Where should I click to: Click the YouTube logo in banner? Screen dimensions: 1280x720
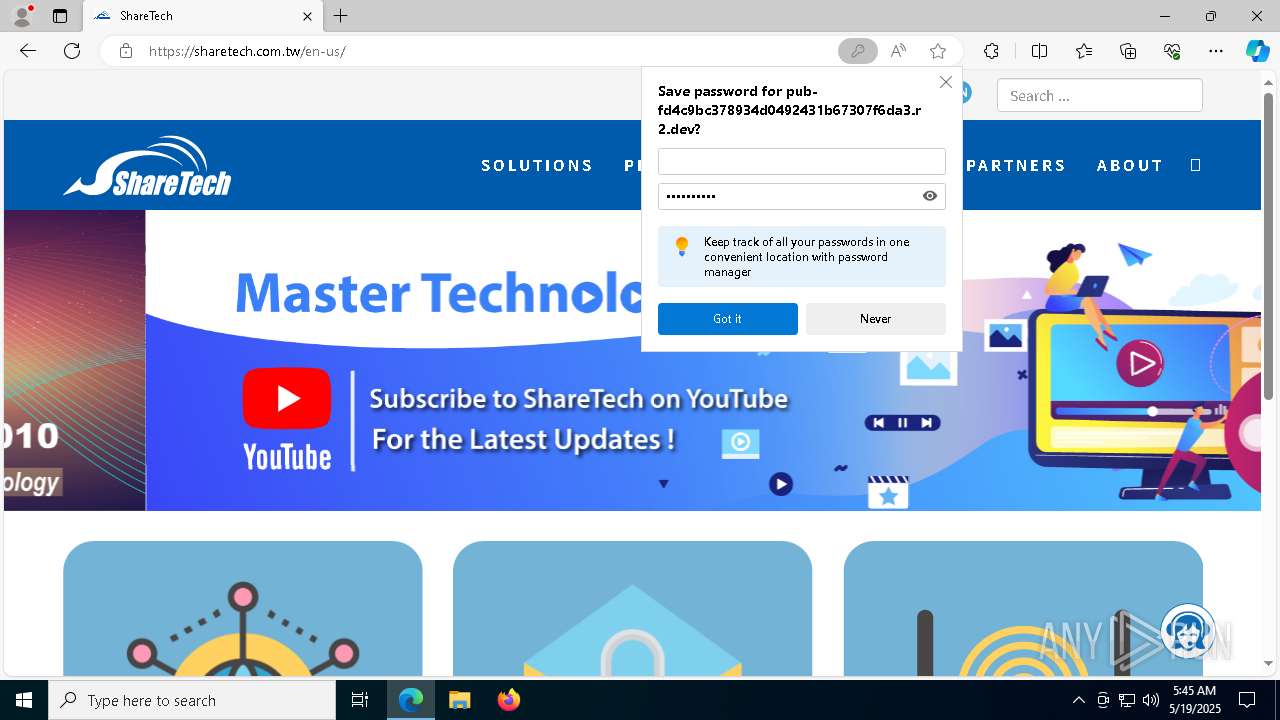(x=287, y=418)
